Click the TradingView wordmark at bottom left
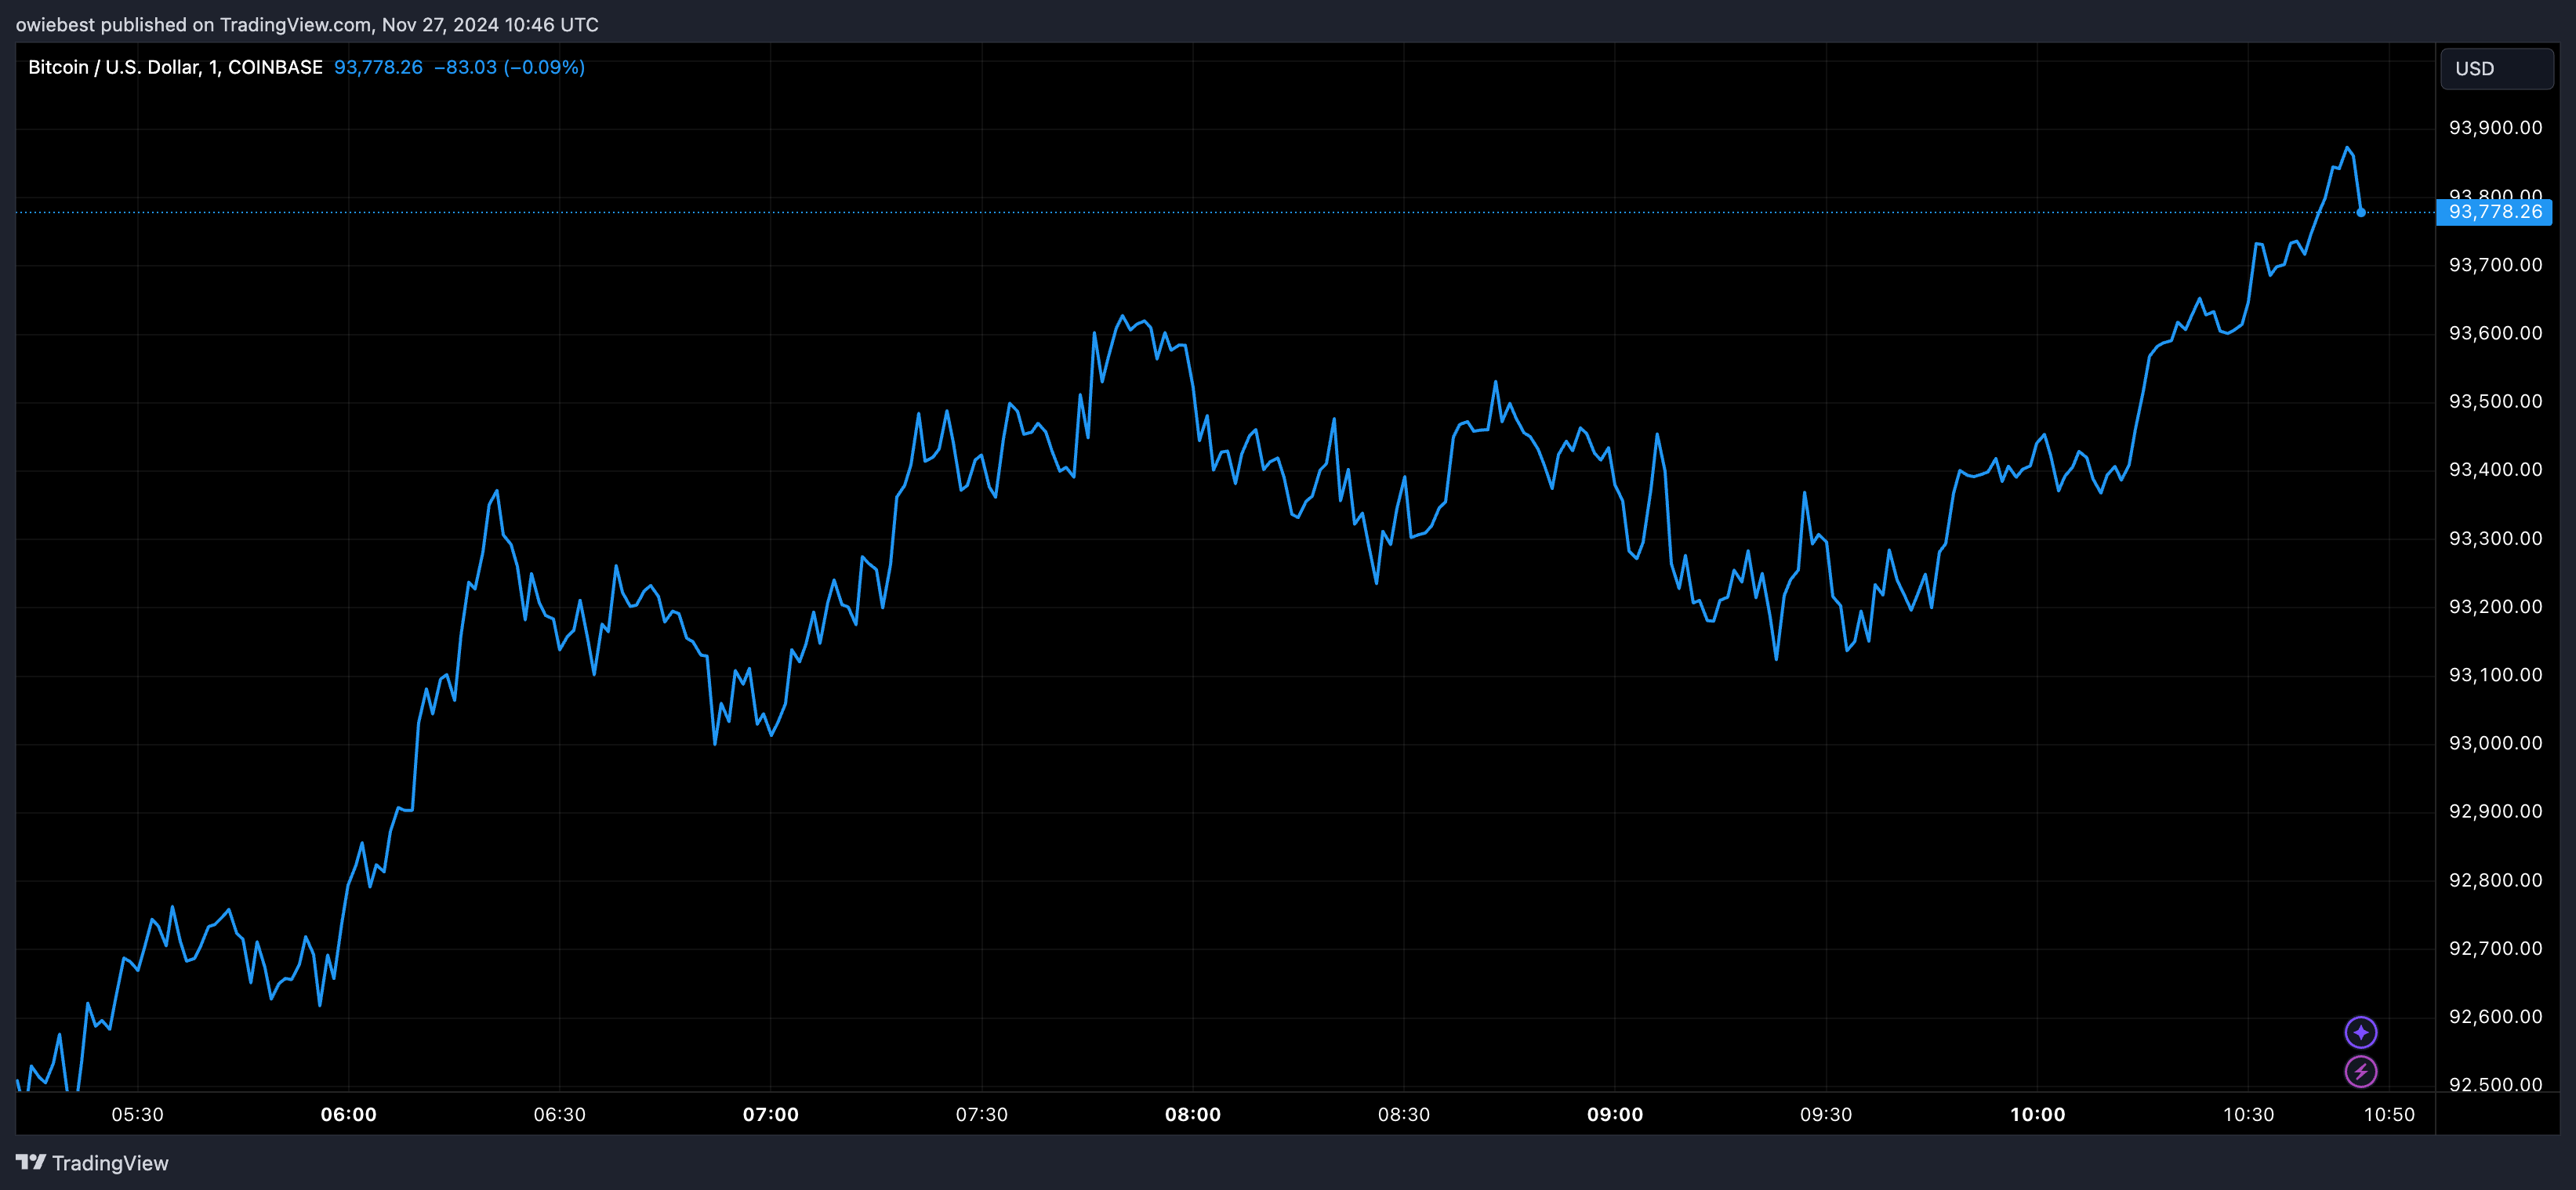 pyautogui.click(x=110, y=1163)
